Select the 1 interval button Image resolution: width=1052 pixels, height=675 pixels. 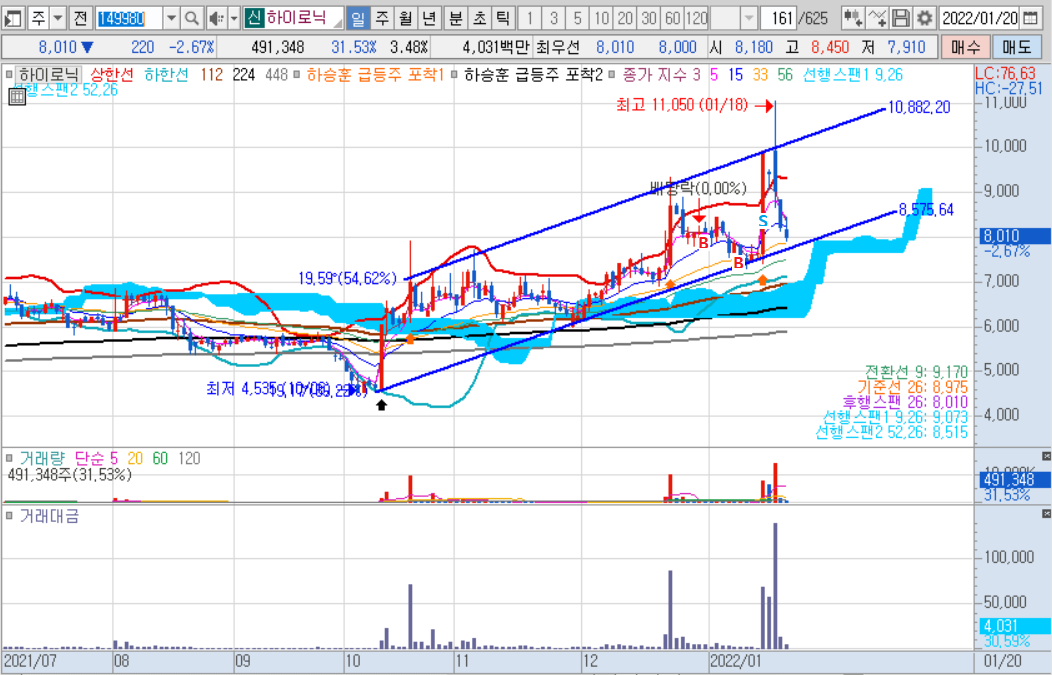(530, 18)
